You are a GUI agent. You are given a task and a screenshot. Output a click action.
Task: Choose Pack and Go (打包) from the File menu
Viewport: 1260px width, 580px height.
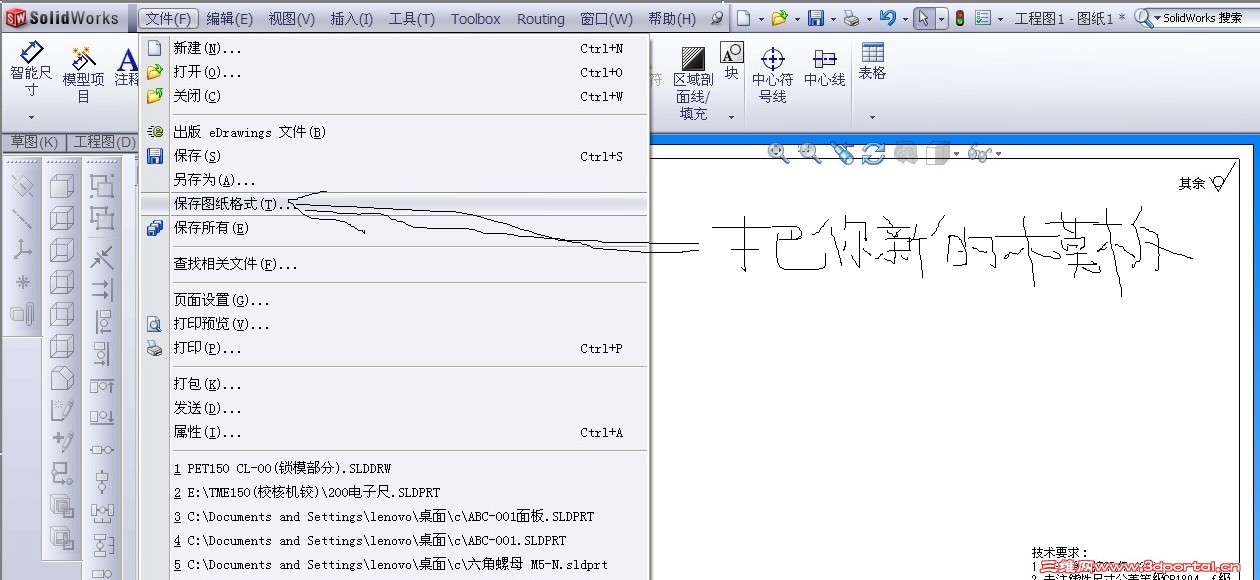(x=394, y=384)
